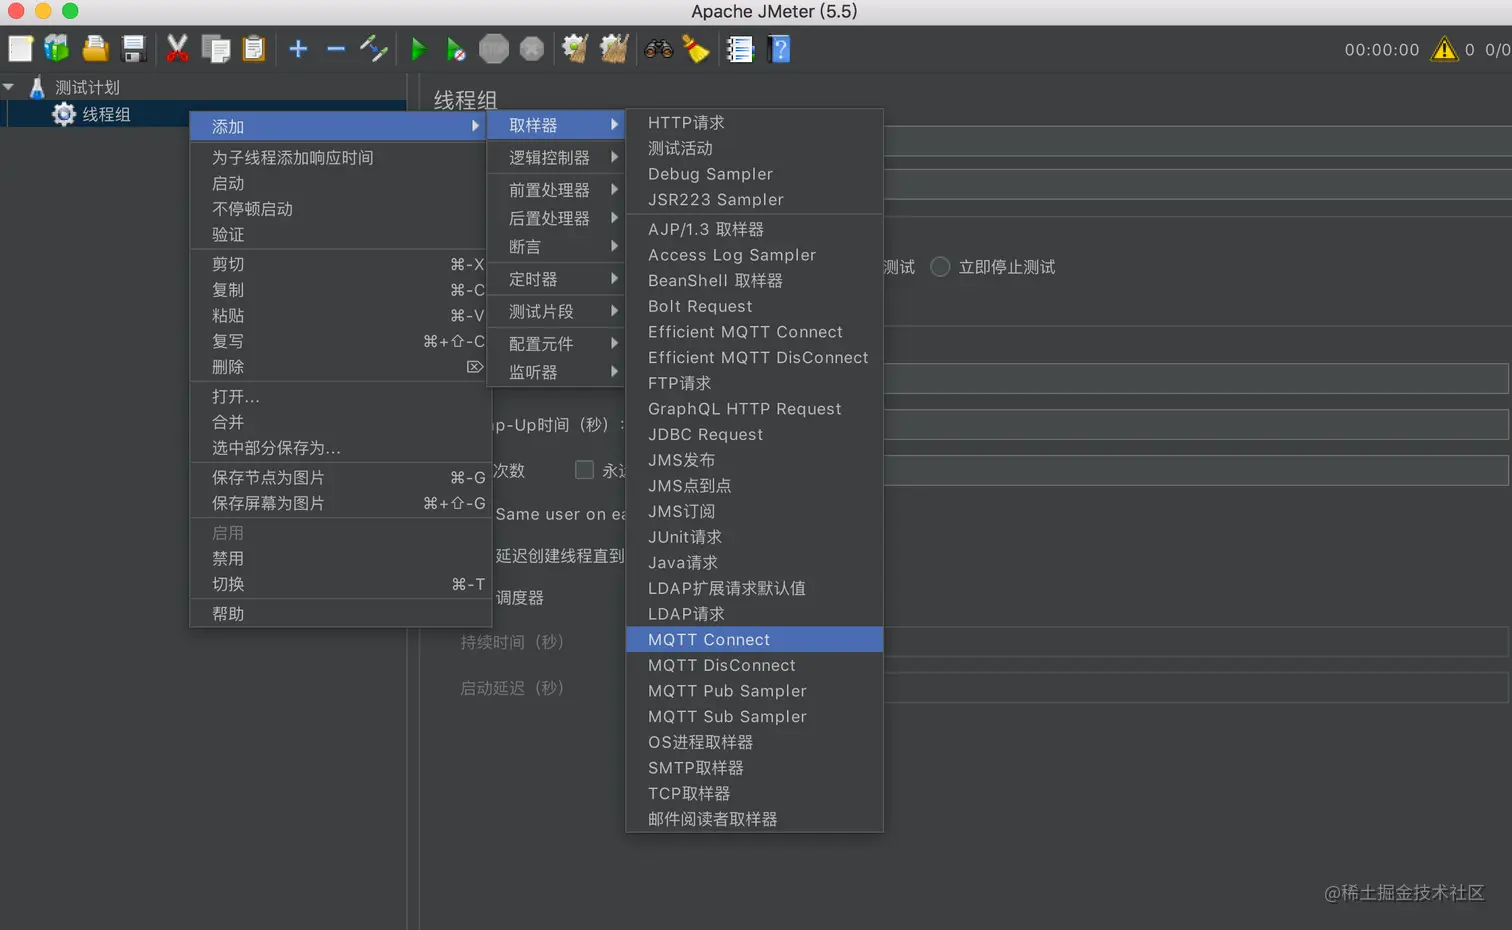The width and height of the screenshot is (1512, 930).
Task: Click the Stop test icon
Action: click(x=494, y=49)
